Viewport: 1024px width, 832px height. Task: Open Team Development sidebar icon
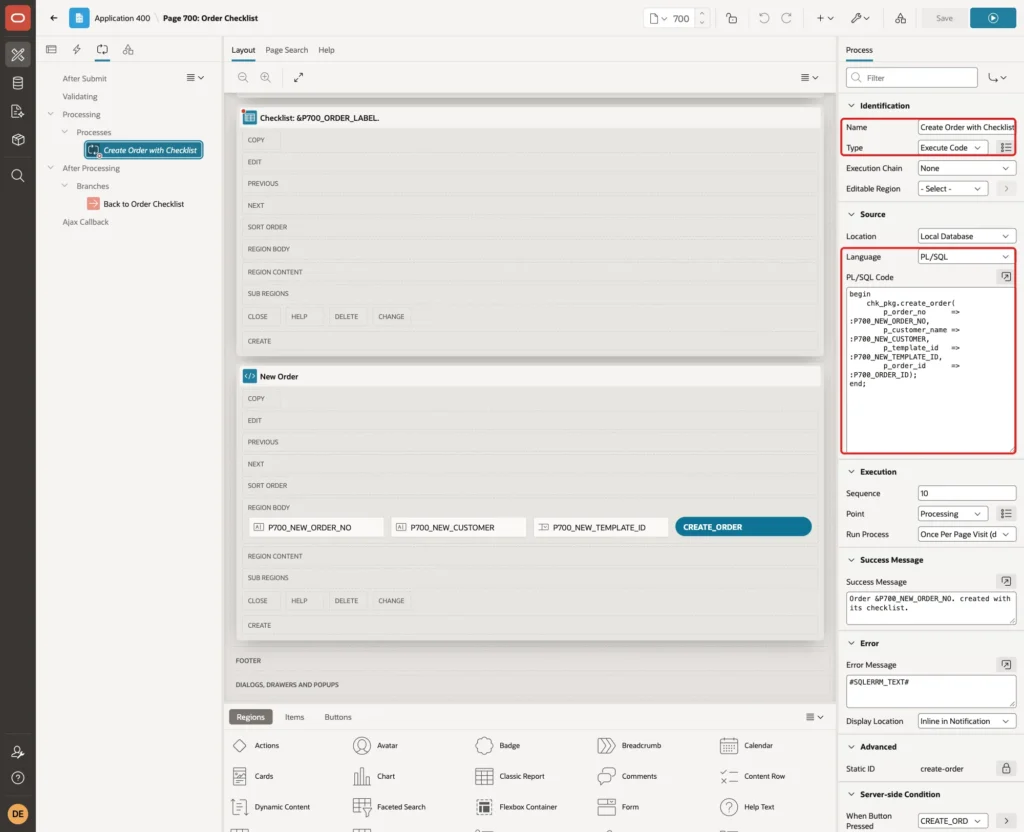click(x=18, y=112)
